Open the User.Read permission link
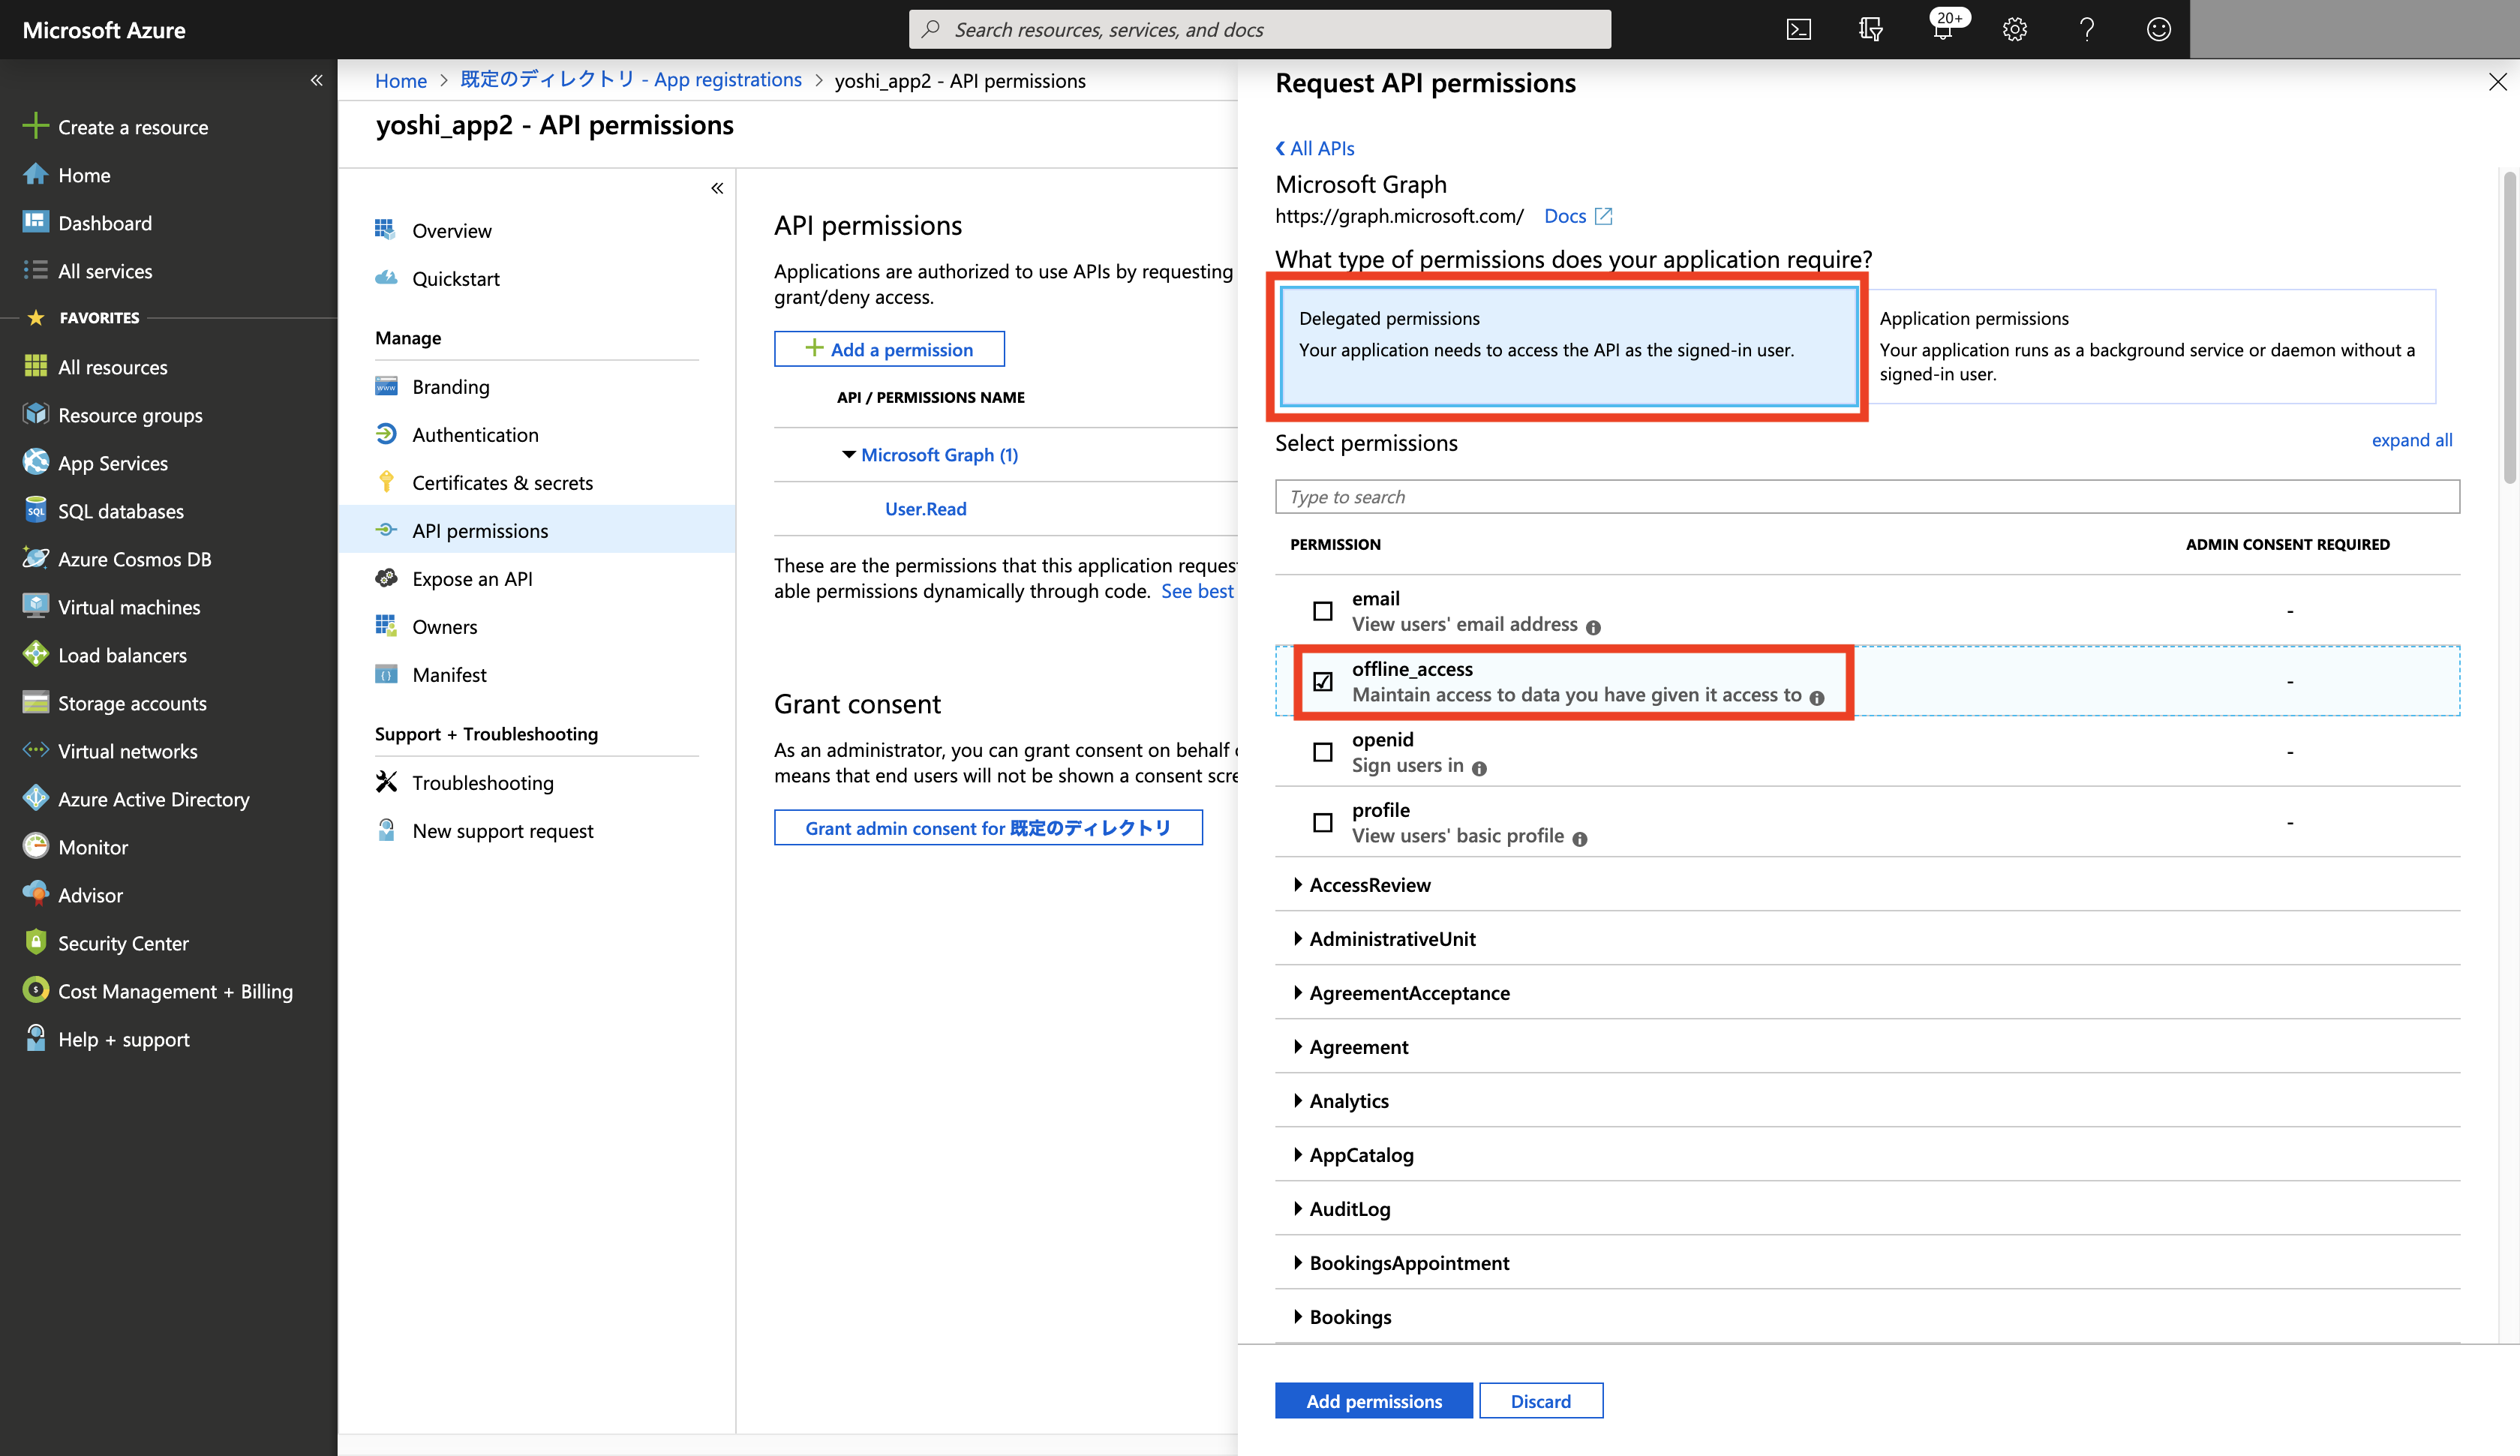2520x1456 pixels. (925, 508)
